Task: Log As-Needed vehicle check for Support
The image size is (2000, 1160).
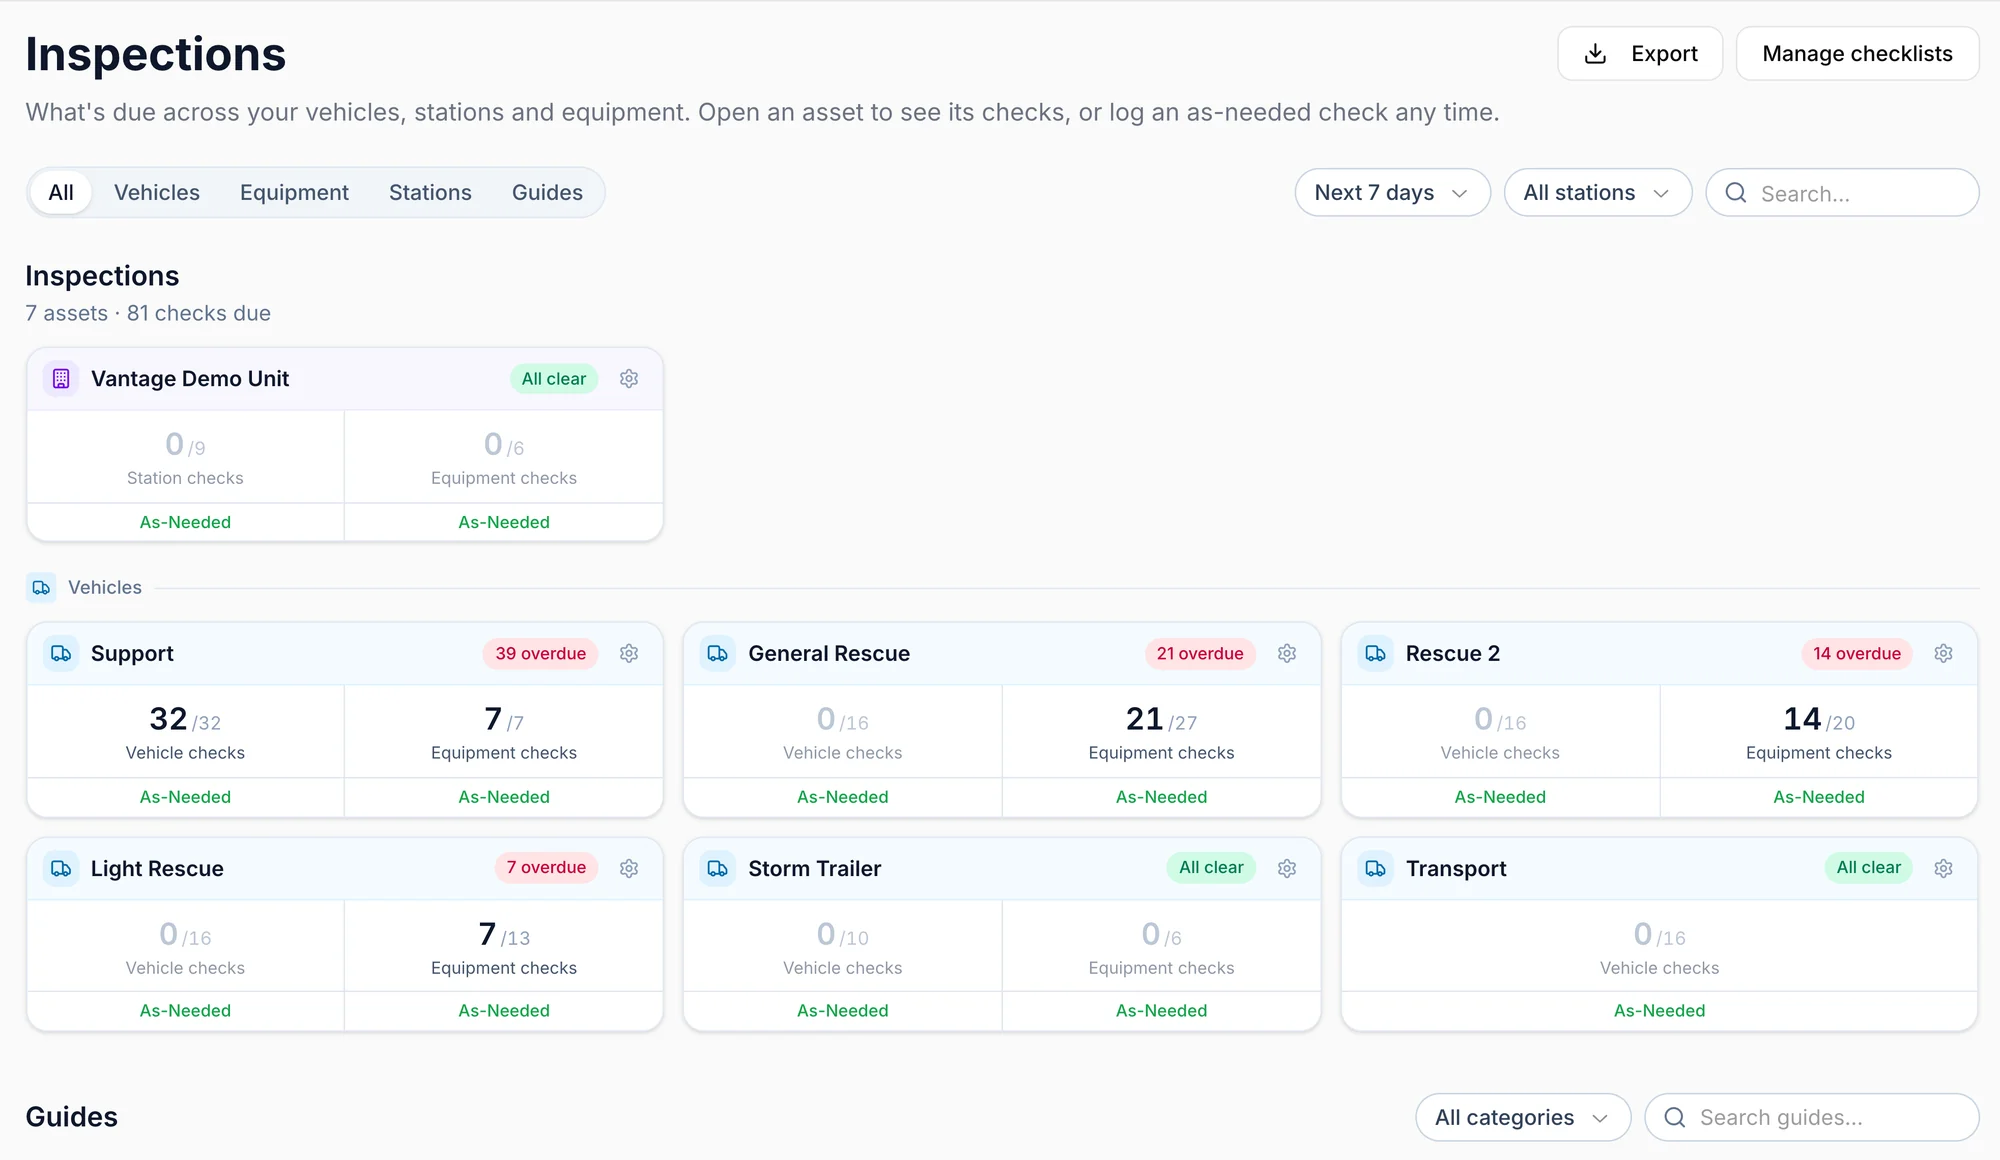Action: click(x=185, y=798)
